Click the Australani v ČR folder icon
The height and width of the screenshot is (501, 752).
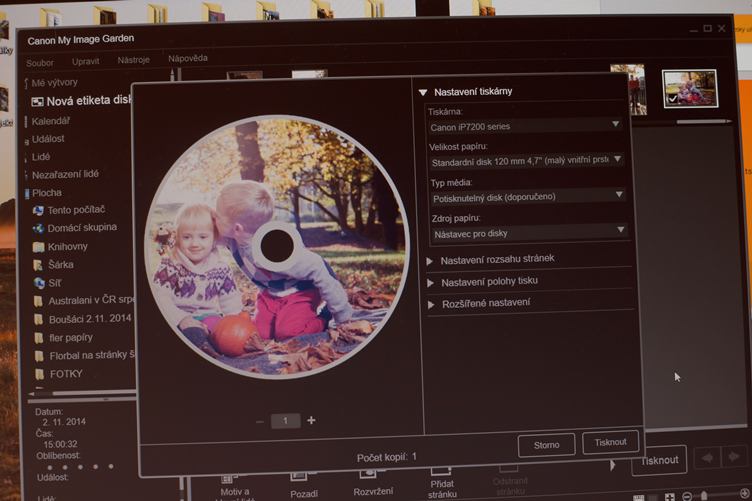(38, 301)
